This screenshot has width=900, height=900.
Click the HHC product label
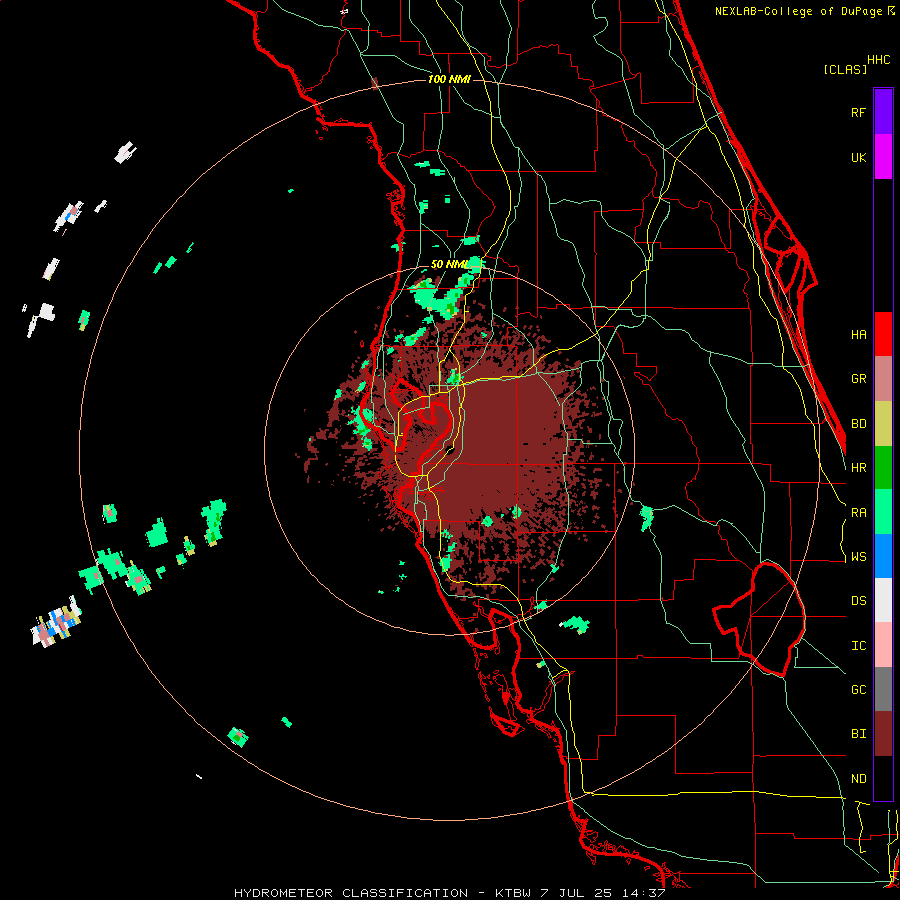coord(878,60)
